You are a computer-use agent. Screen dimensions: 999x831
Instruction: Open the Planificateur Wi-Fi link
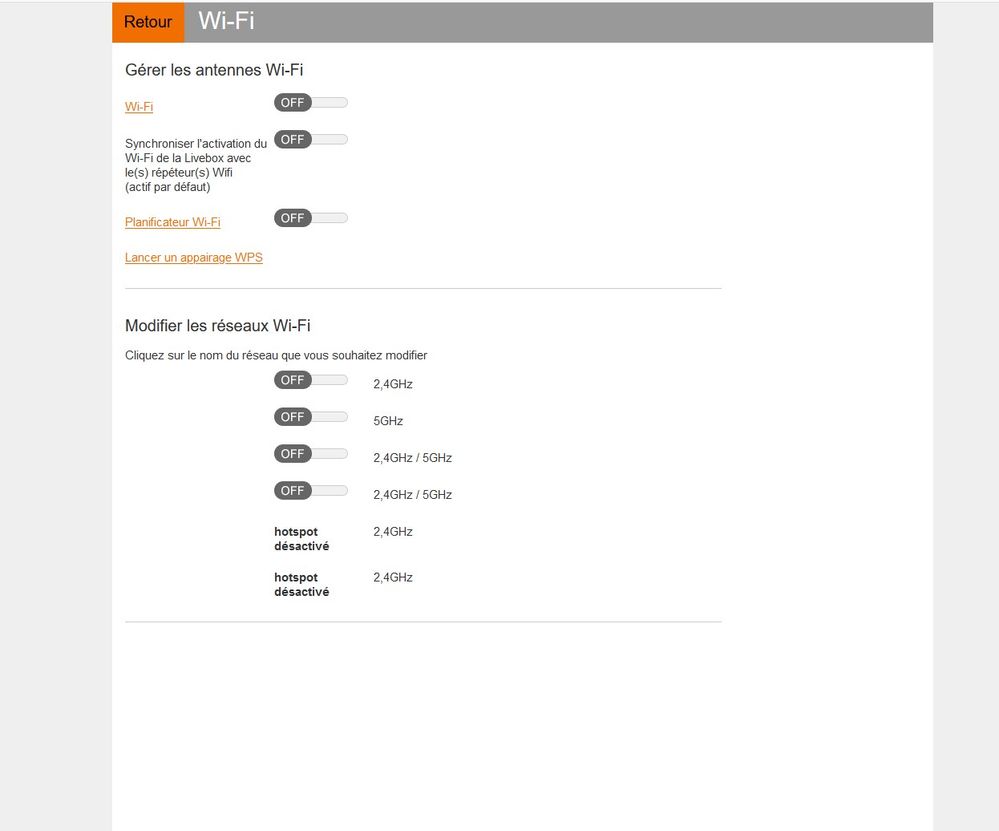pos(173,222)
